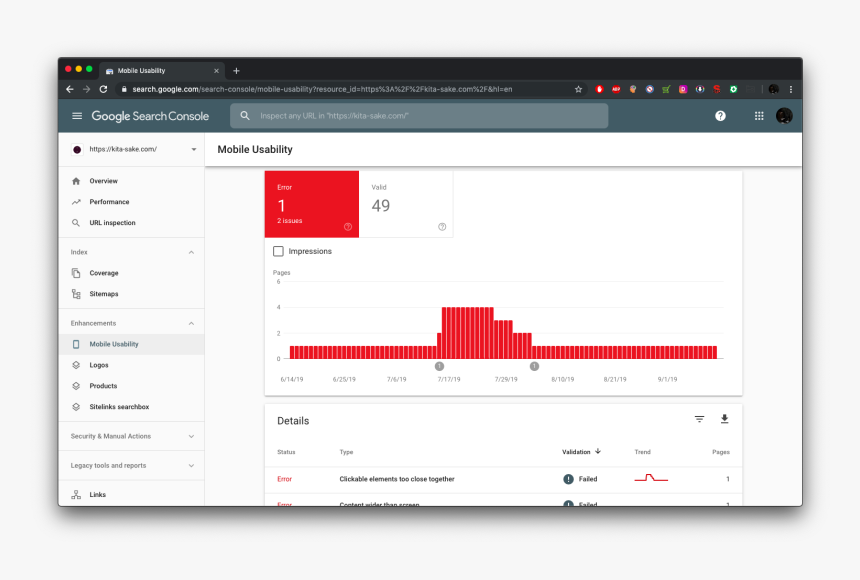Open the hamburger main menu

point(77,116)
